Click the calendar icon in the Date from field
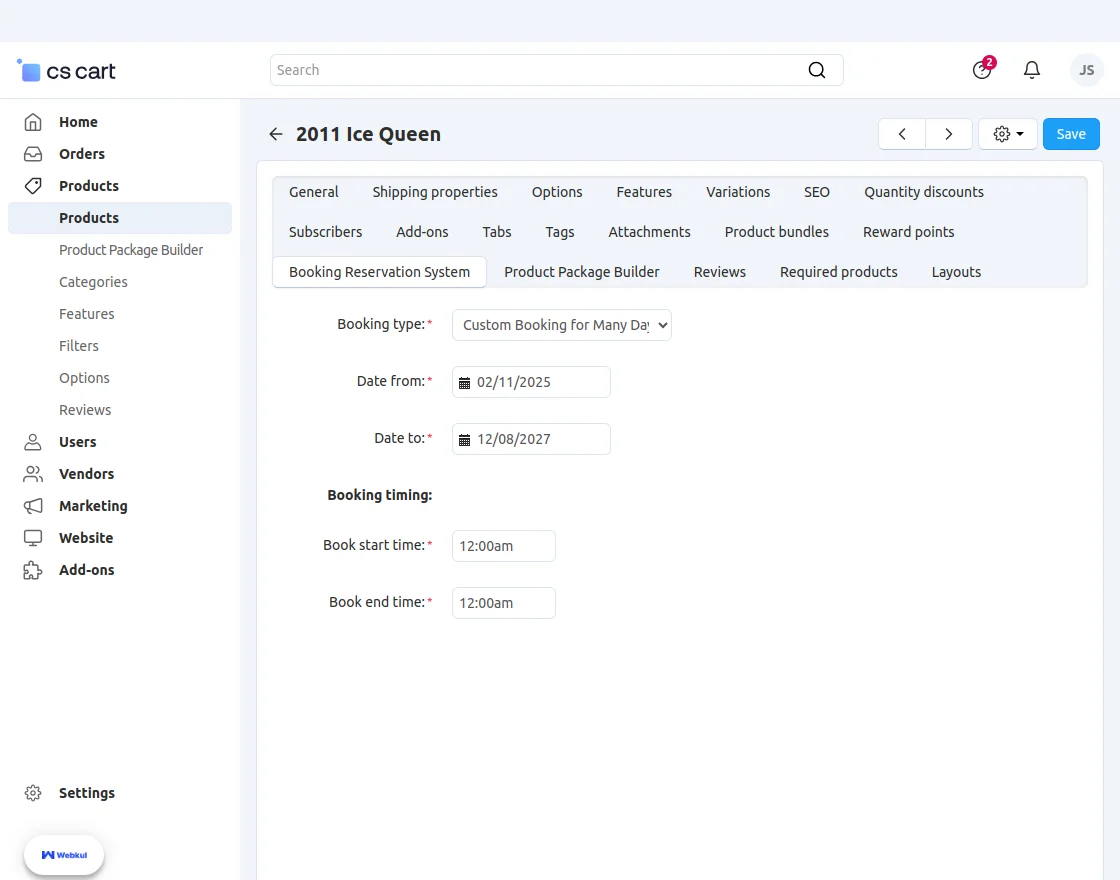 coord(464,381)
